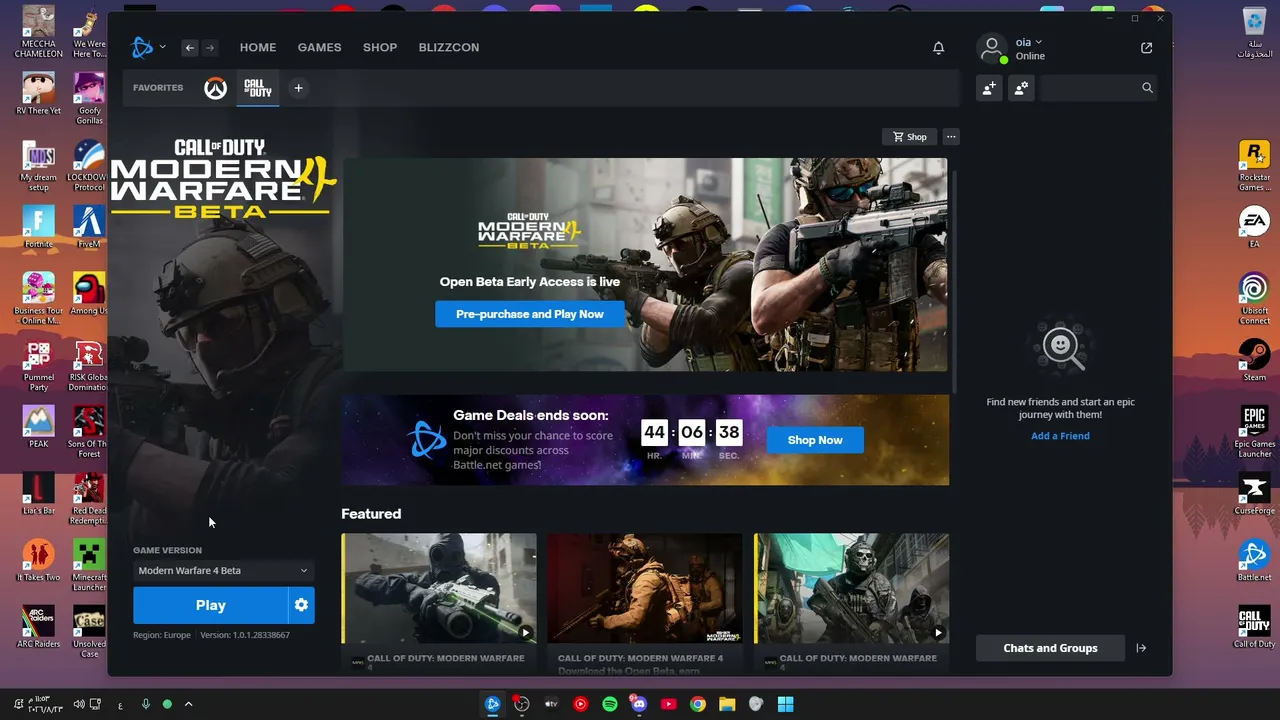Click the Rockstar Games desktop icon
Viewport: 1280px width, 720px height.
pos(1254,165)
